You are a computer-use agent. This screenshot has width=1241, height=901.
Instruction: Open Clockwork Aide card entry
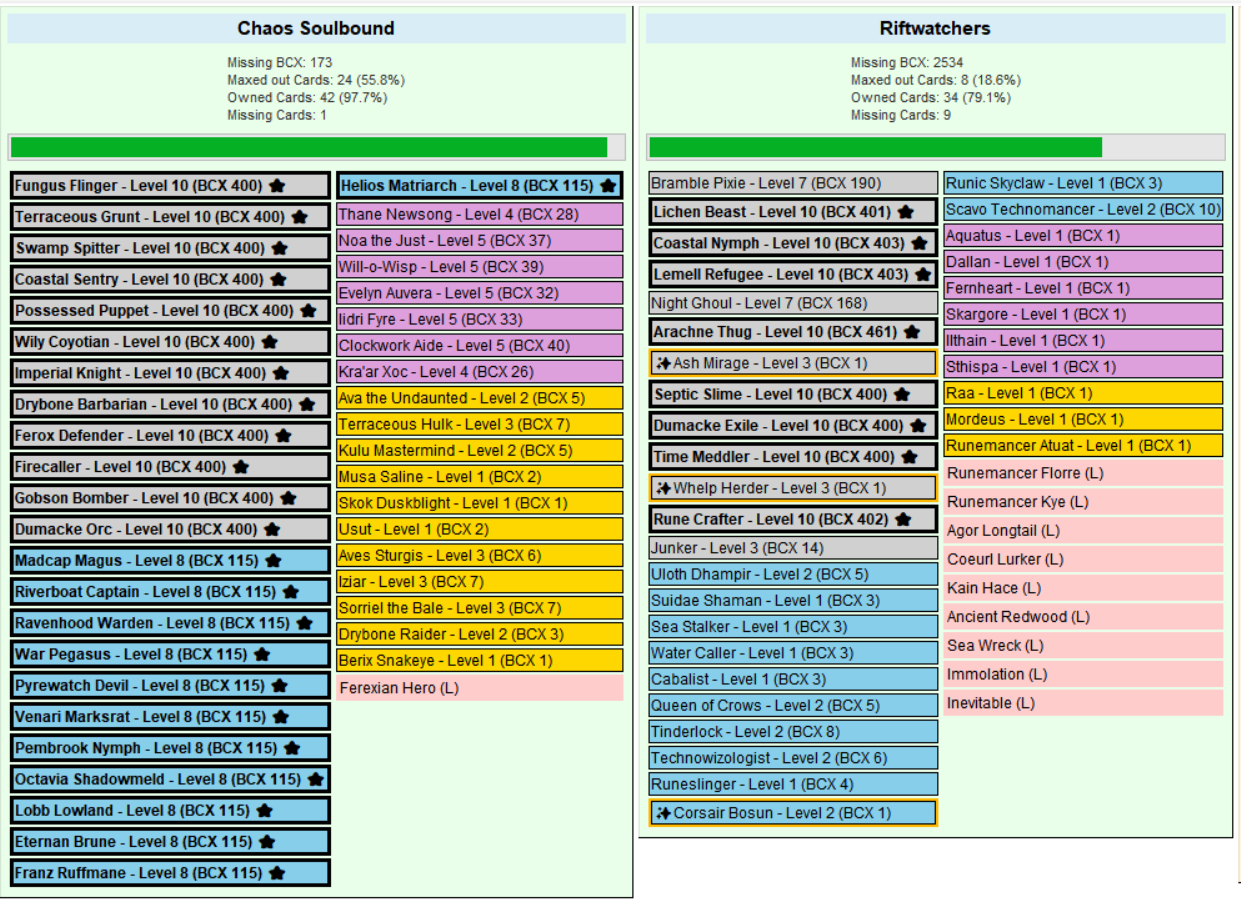[480, 346]
